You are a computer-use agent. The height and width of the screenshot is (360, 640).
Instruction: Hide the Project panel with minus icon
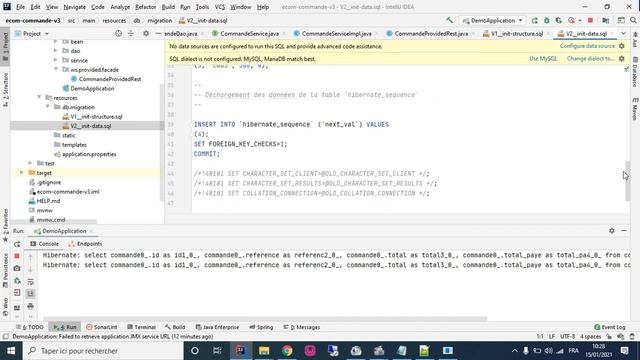[x=158, y=33]
